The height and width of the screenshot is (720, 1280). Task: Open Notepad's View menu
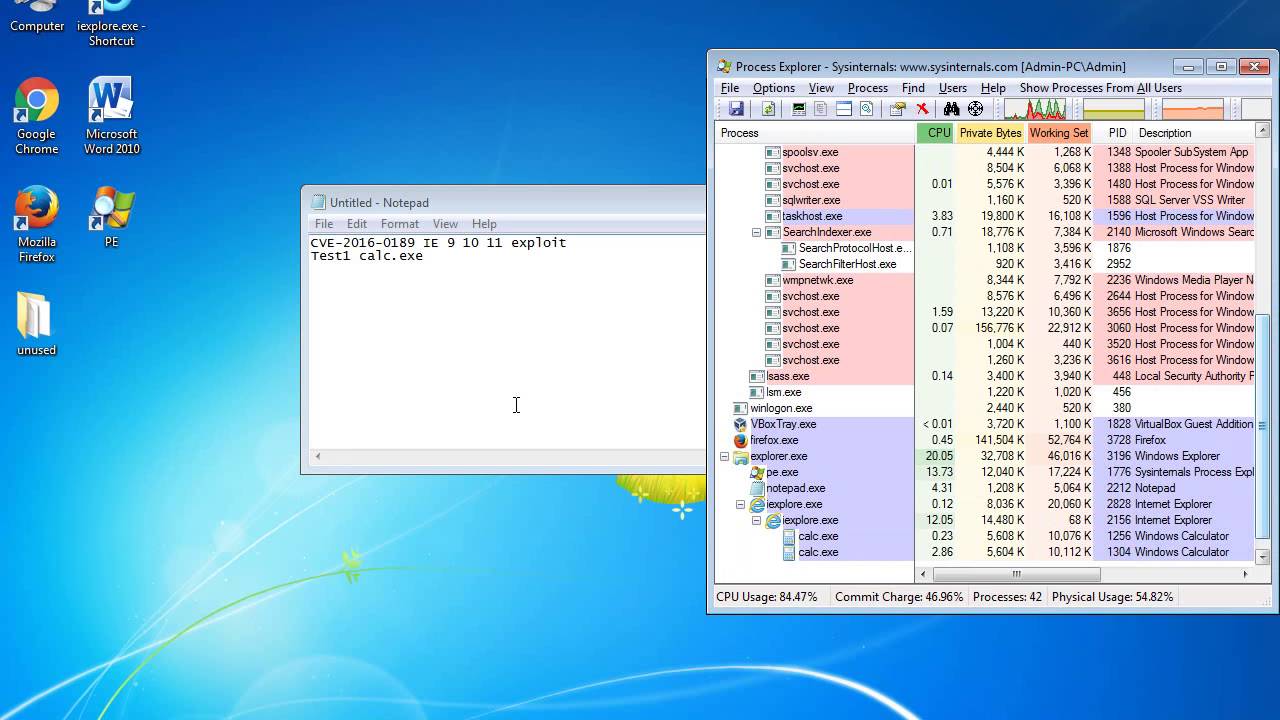click(x=445, y=224)
